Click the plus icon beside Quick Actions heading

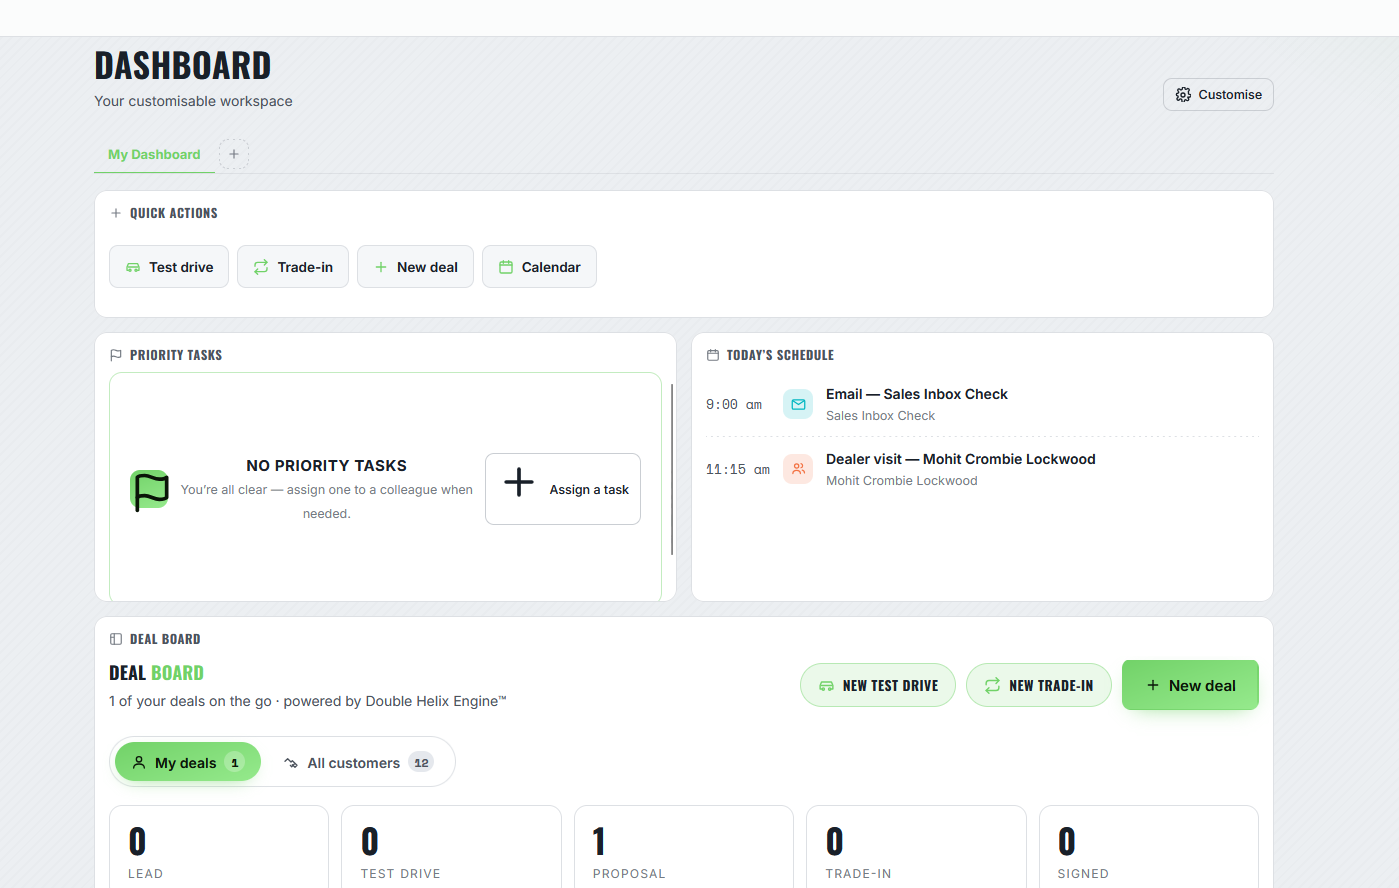pos(116,213)
